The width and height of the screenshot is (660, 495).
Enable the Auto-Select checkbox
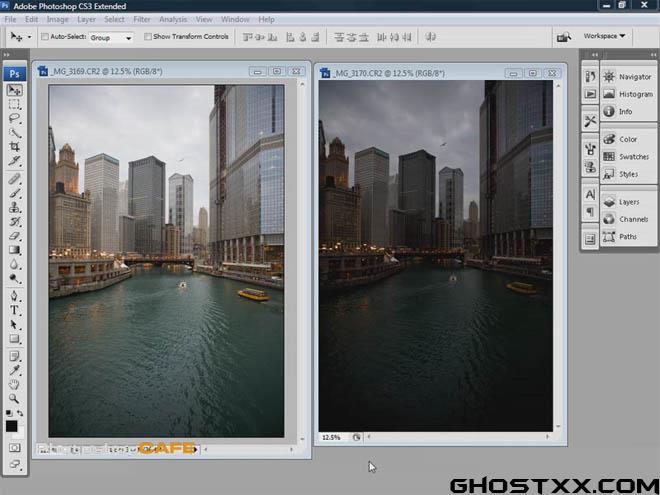click(45, 37)
